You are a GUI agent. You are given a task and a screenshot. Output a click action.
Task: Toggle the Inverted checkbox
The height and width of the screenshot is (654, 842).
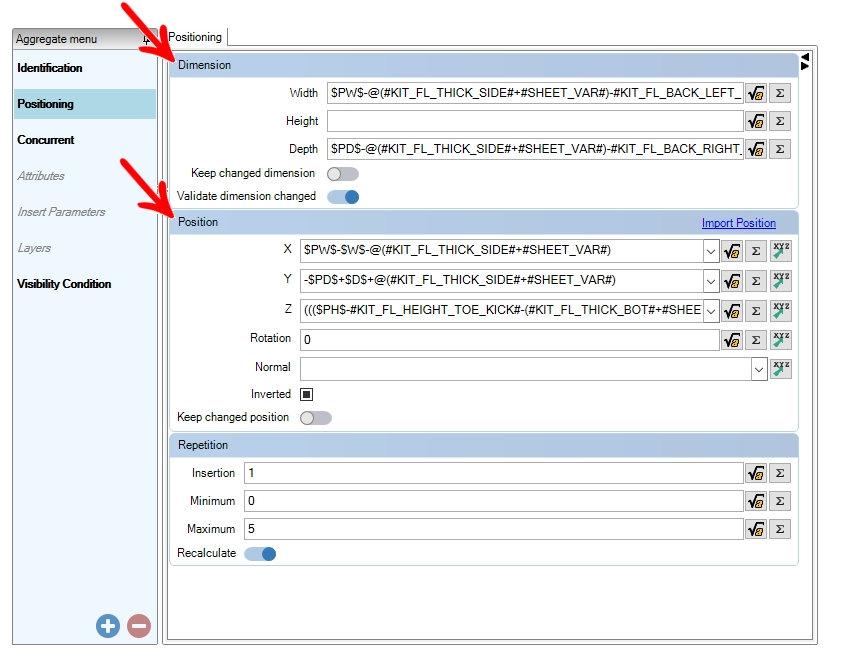[306, 395]
